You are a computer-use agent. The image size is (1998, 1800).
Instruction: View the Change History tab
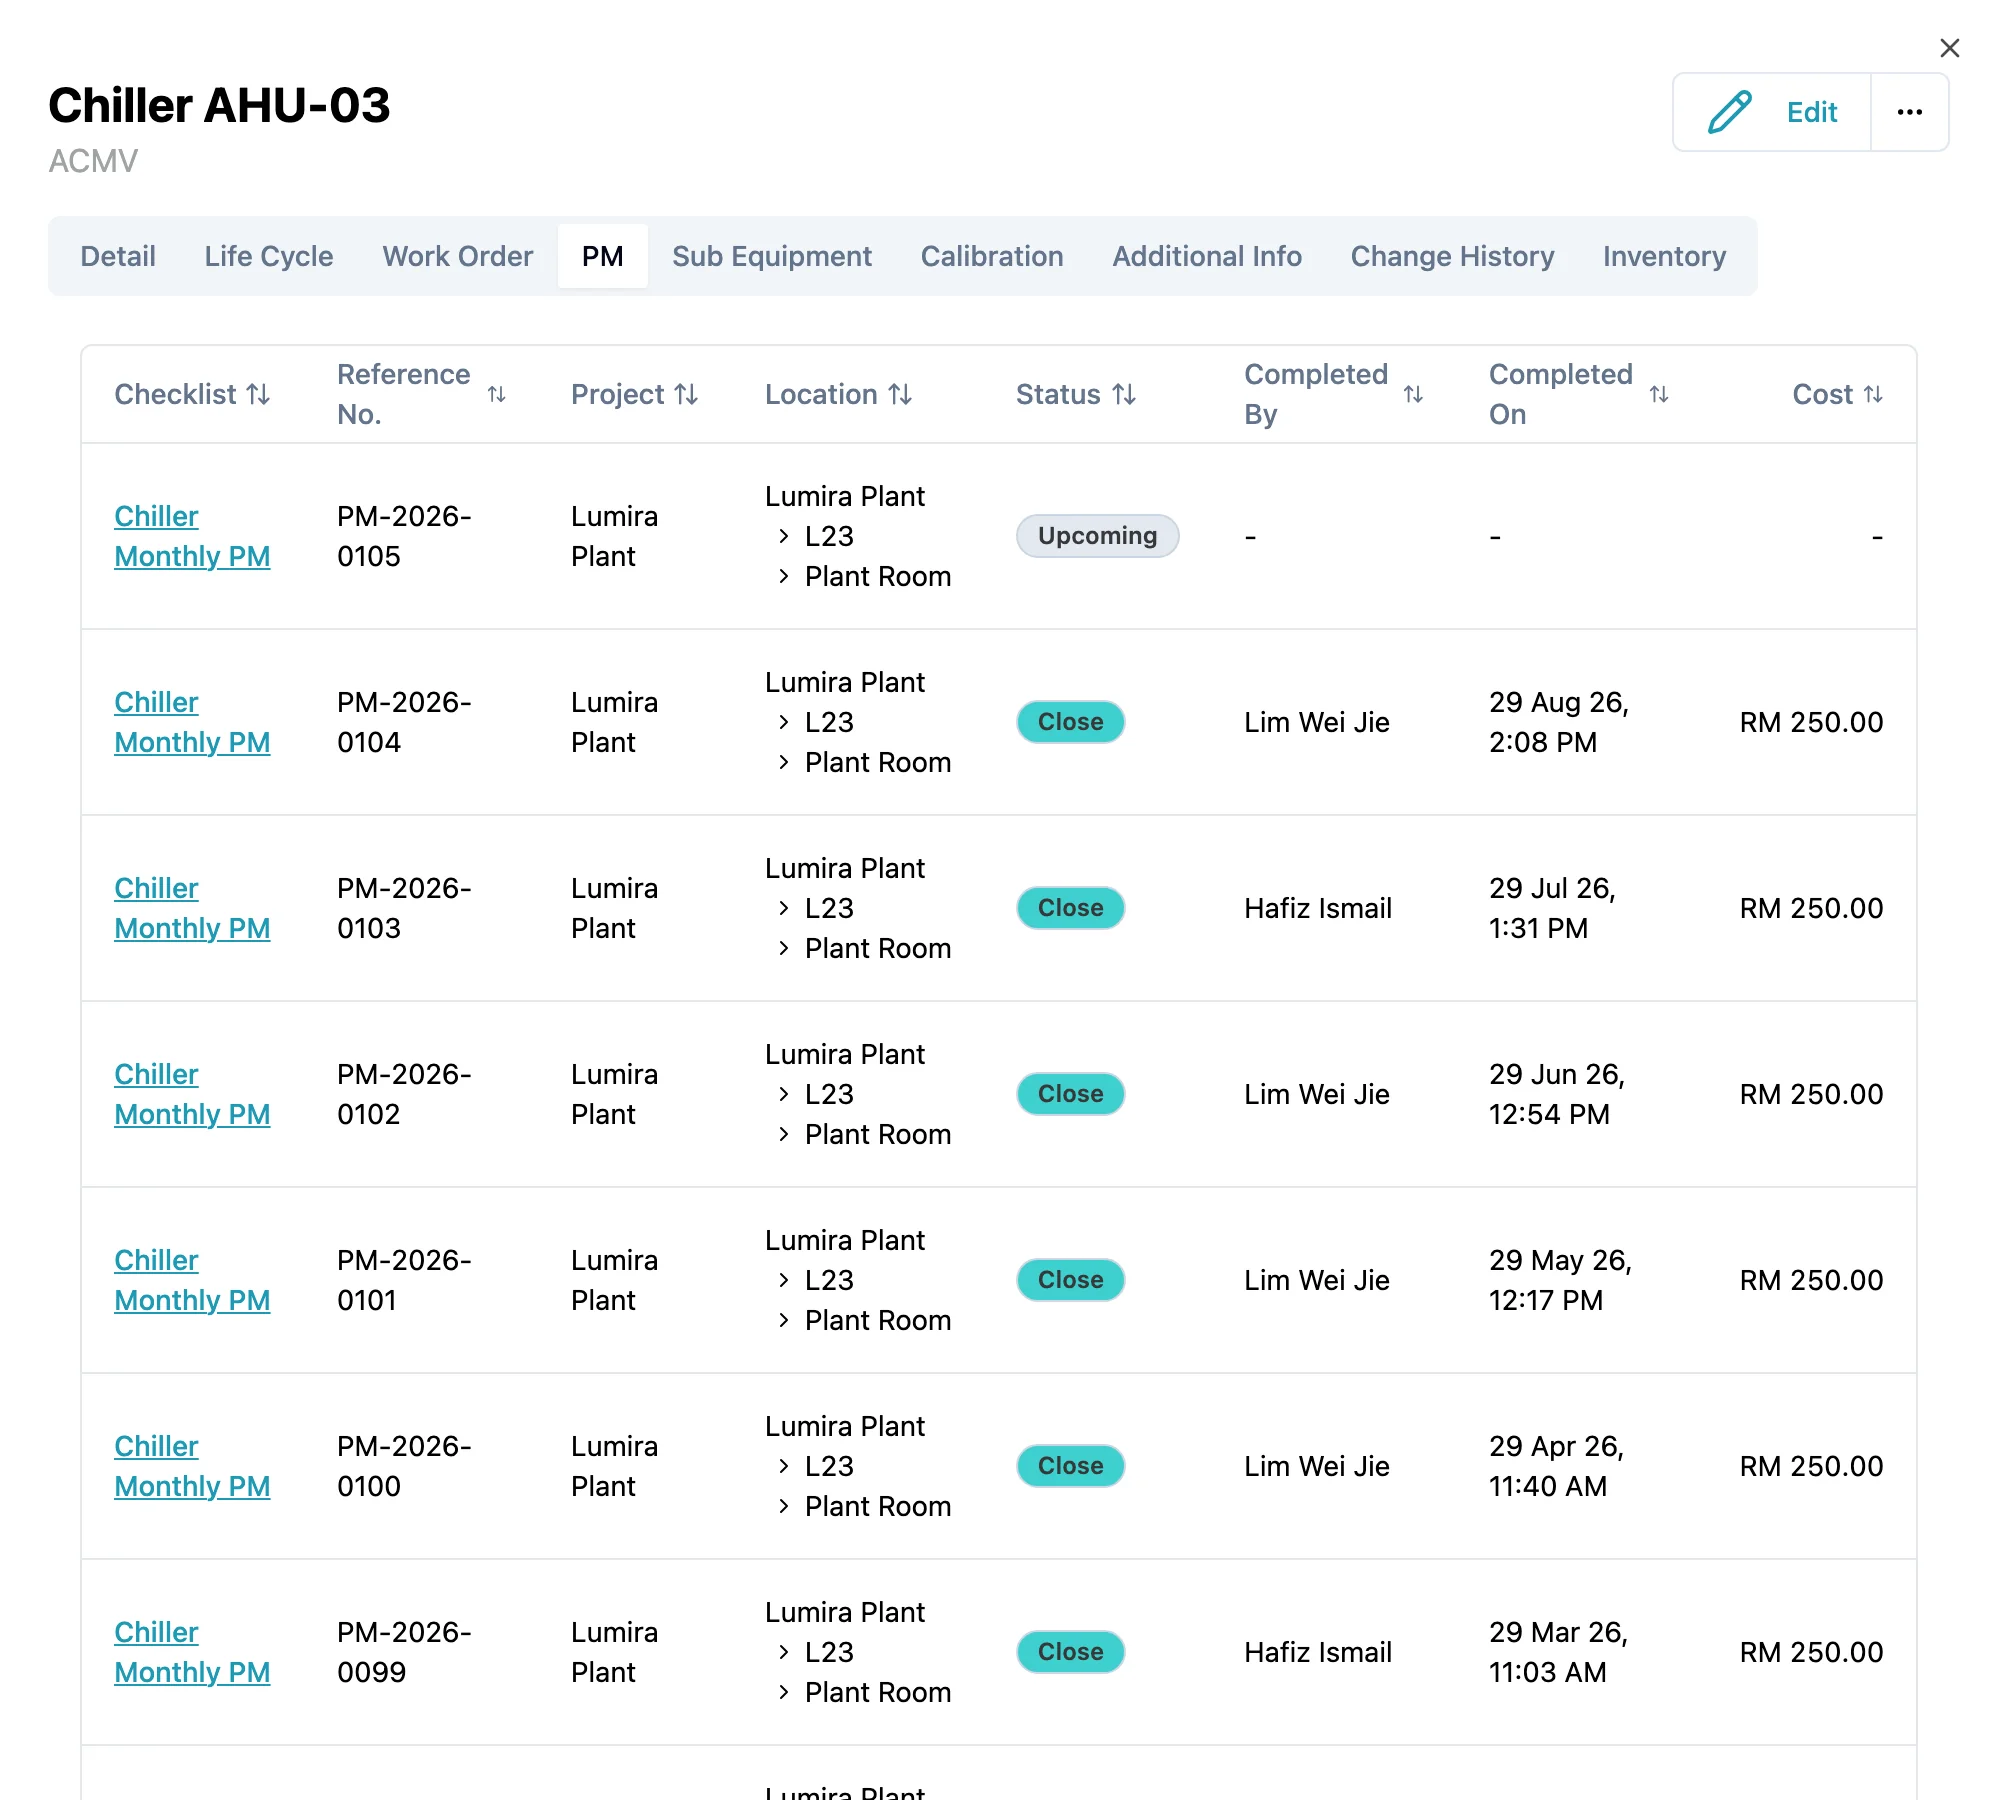coord(1452,256)
